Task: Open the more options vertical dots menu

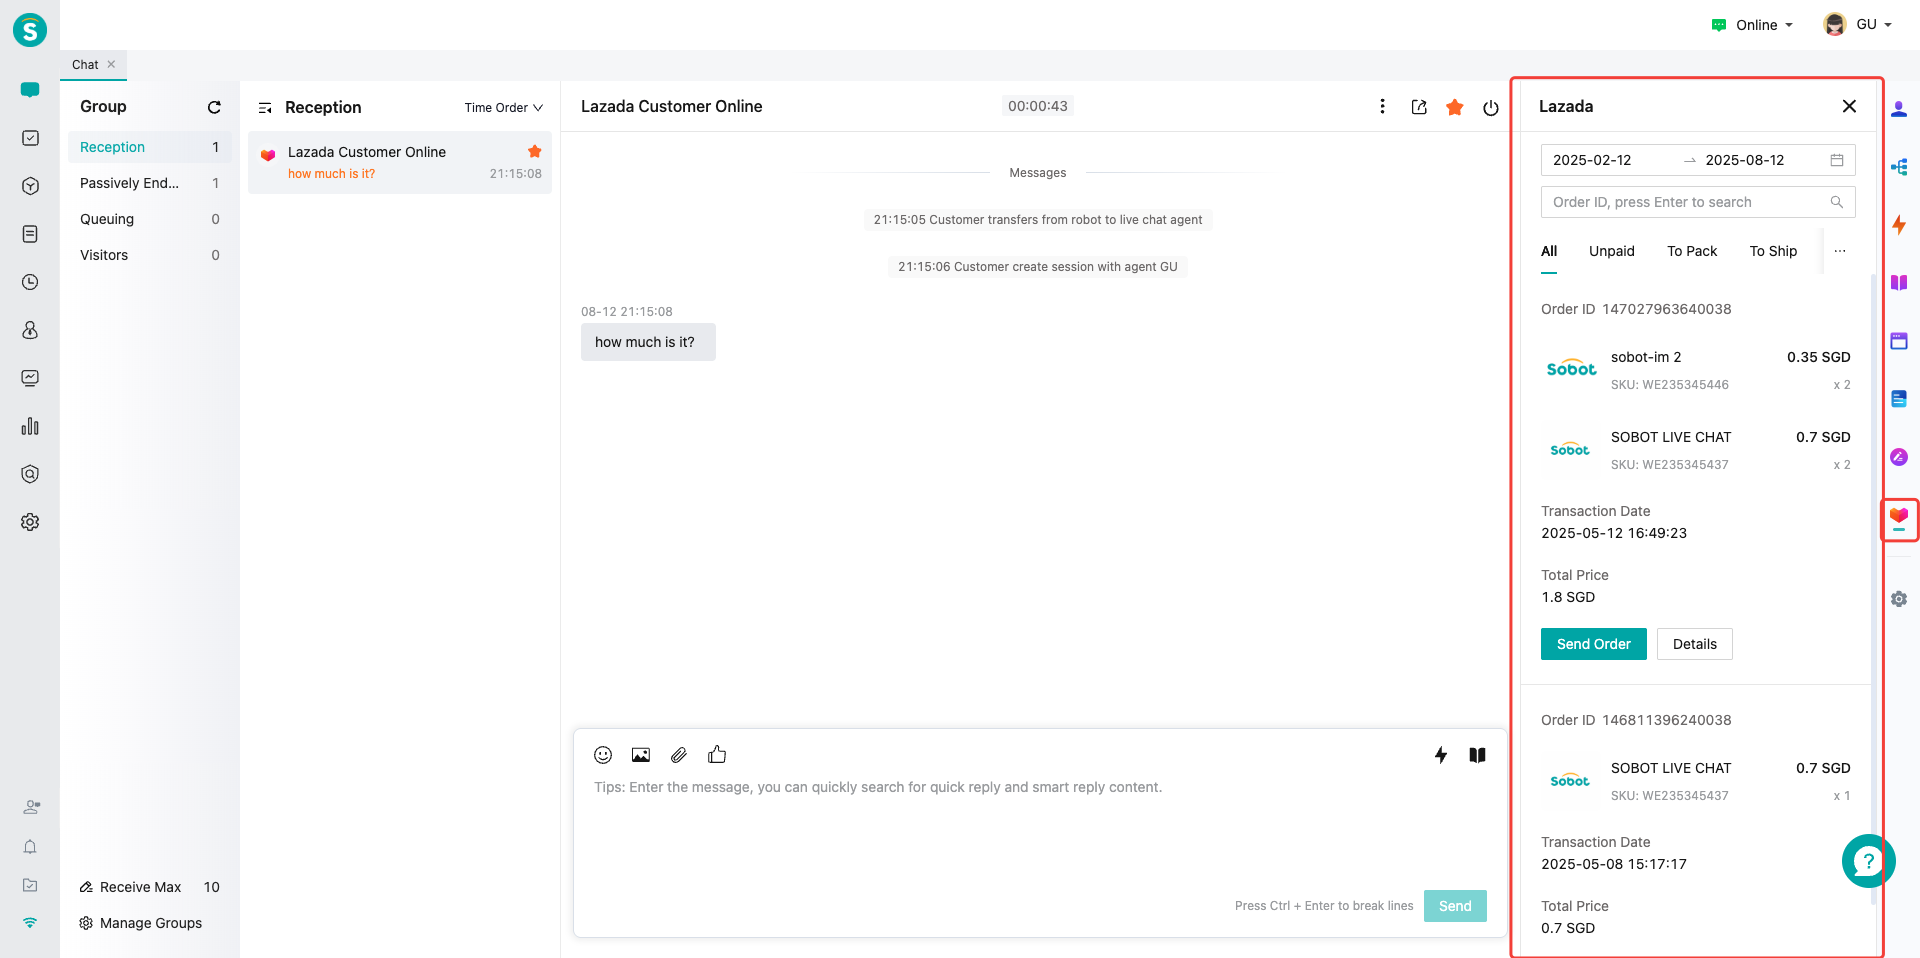Action: (1382, 107)
